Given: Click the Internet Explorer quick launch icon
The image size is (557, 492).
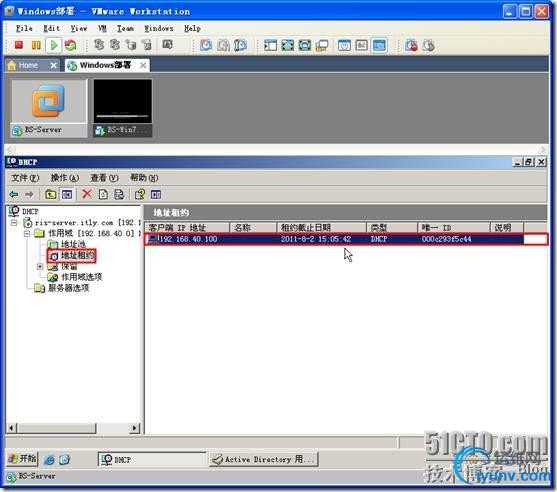Looking at the screenshot, I should point(49,460).
